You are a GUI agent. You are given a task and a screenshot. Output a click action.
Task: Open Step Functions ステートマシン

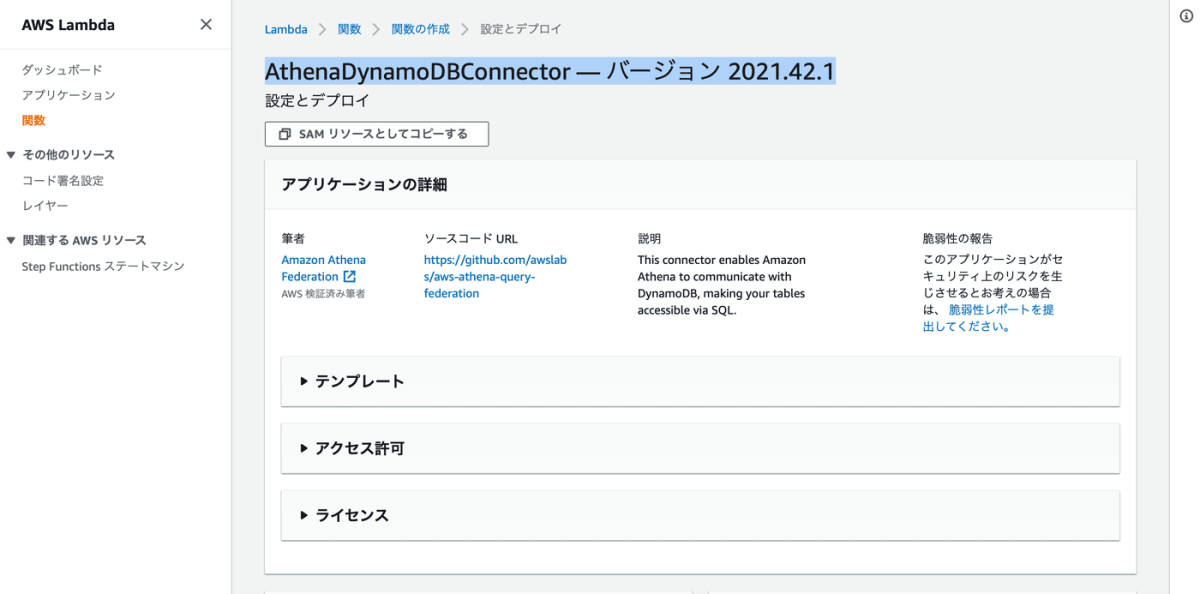103,266
